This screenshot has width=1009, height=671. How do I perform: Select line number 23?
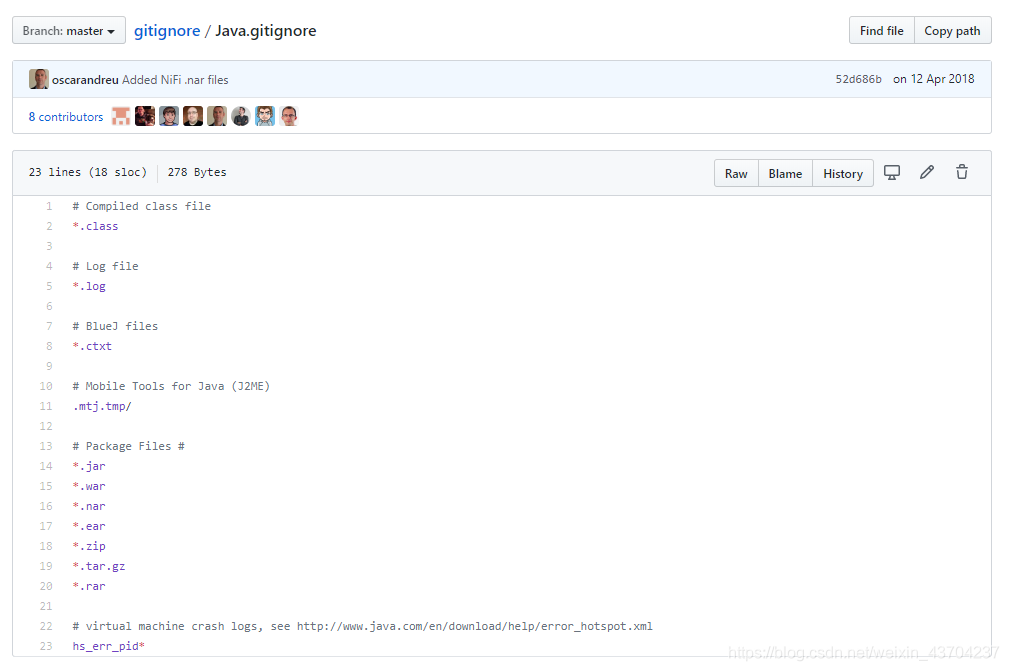[x=46, y=646]
